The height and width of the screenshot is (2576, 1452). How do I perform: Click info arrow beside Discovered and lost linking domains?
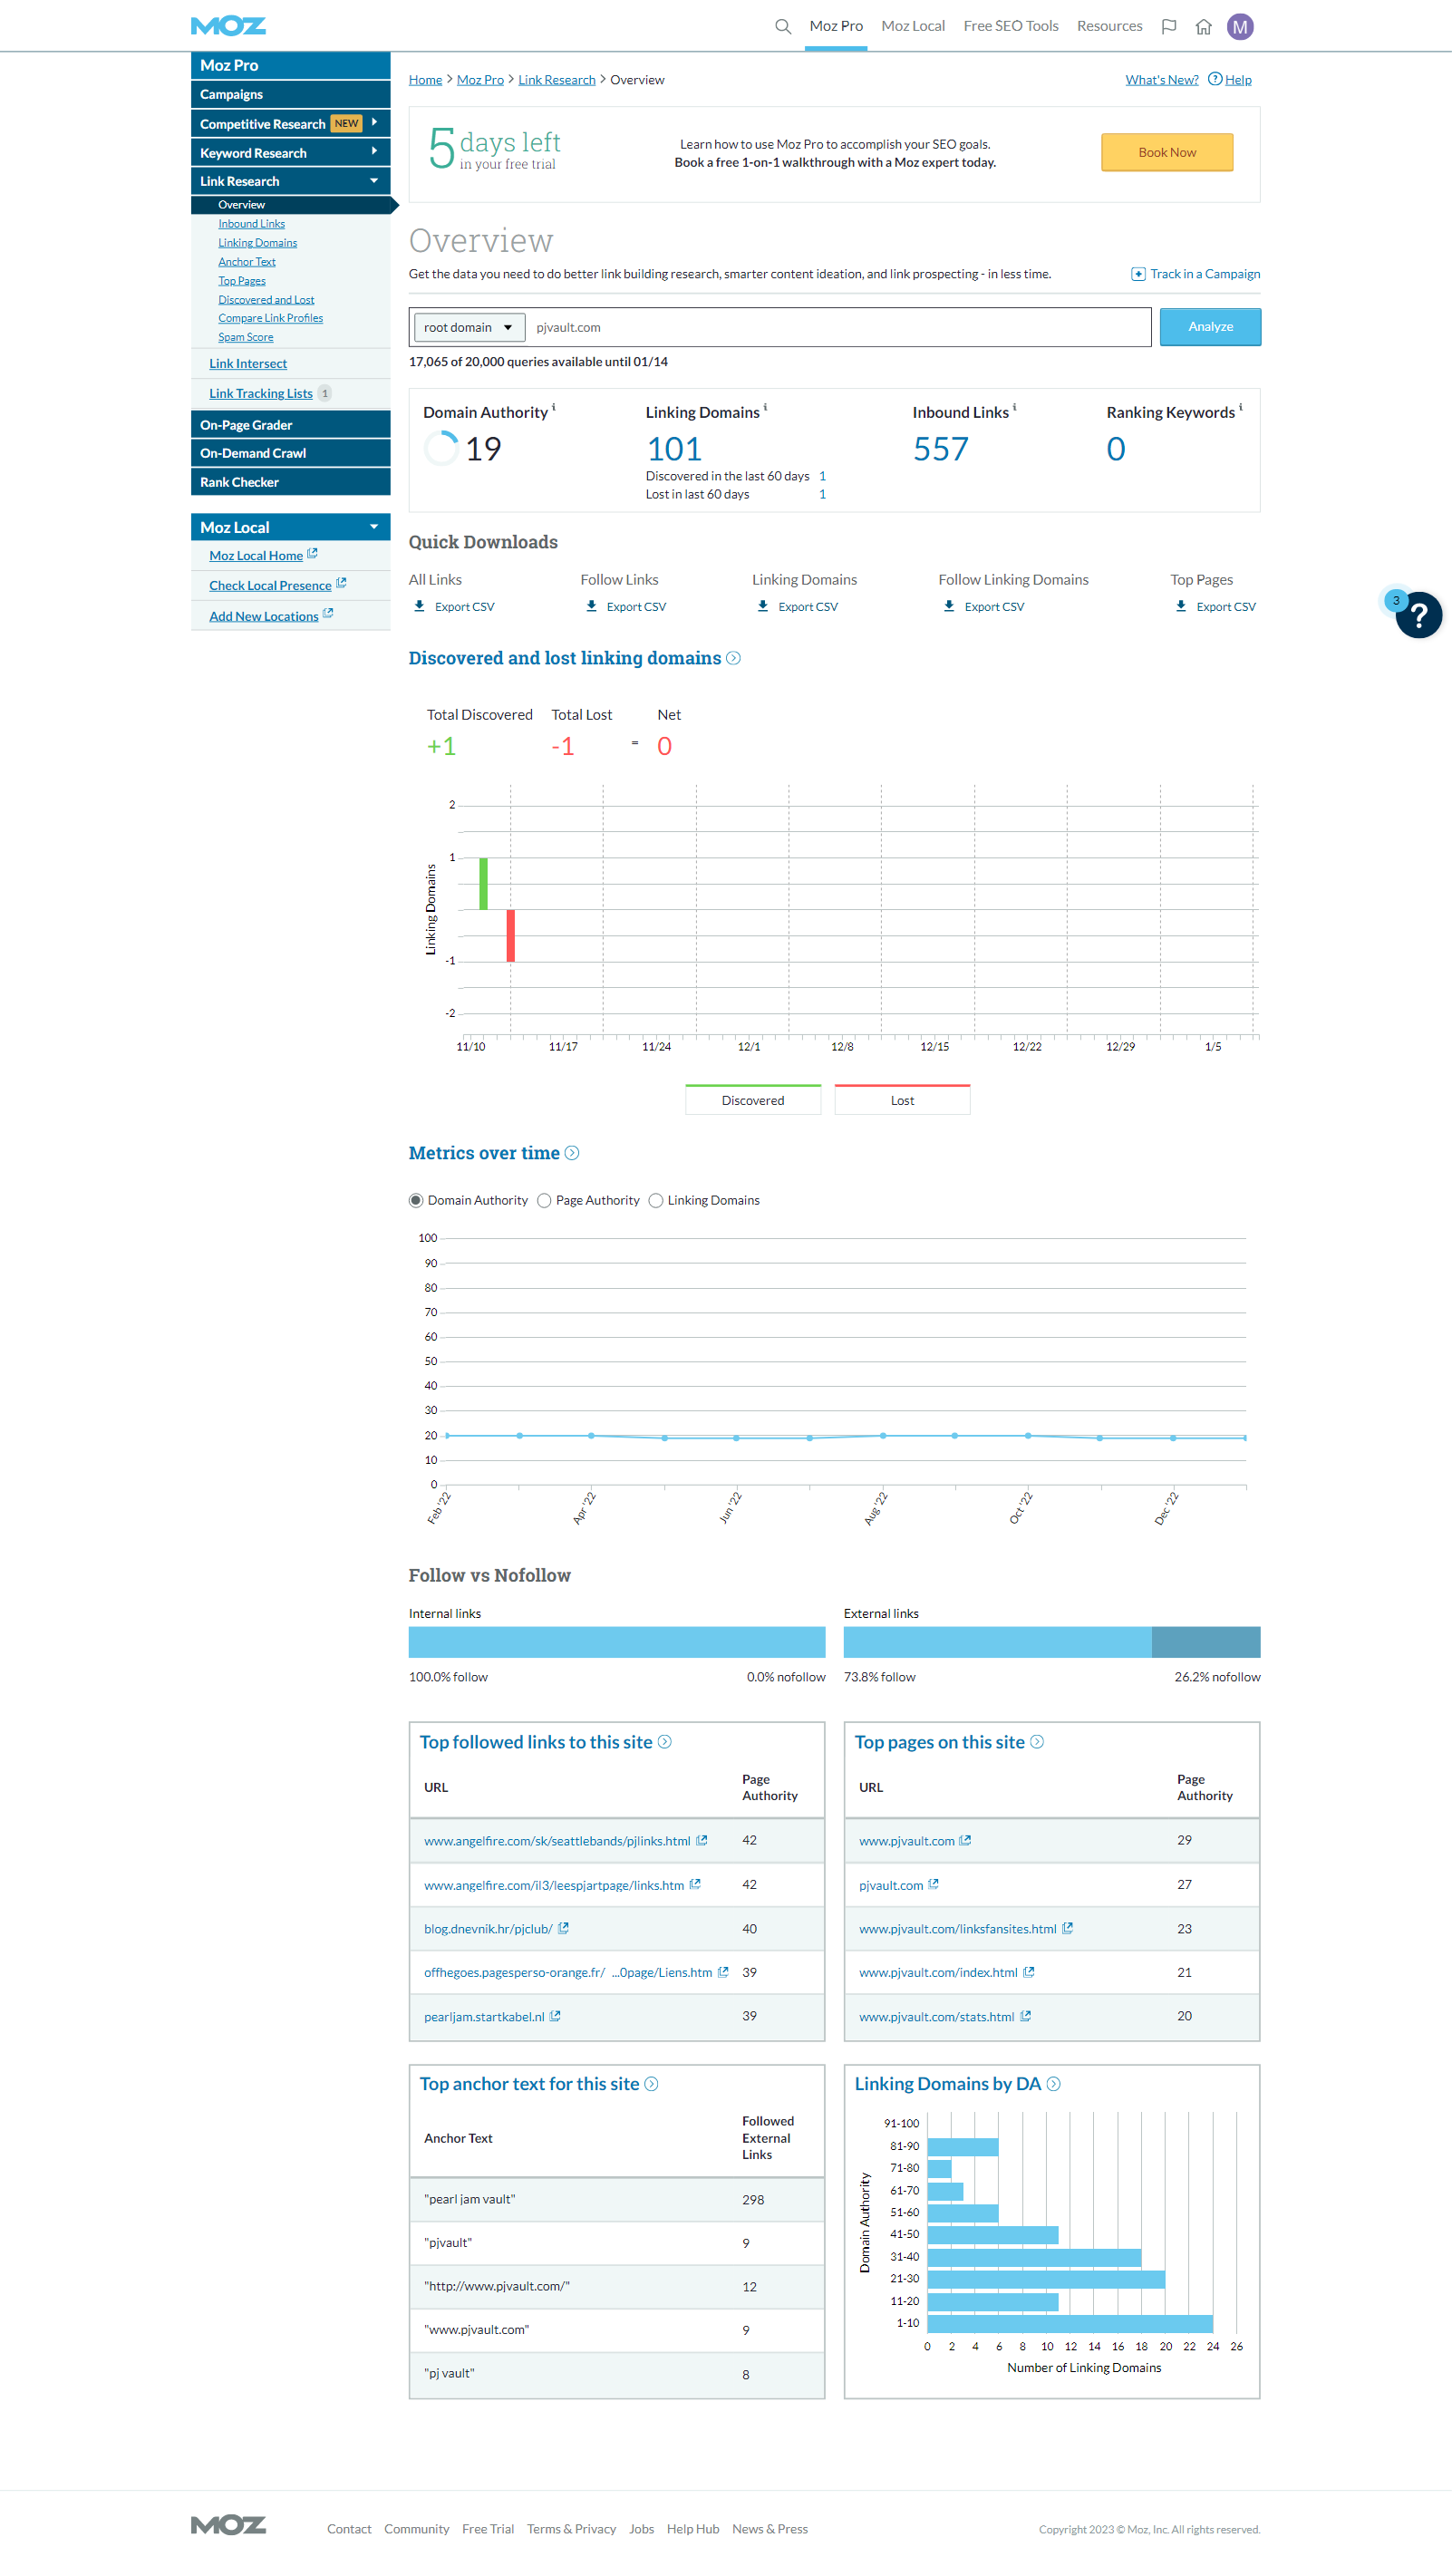pos(733,658)
